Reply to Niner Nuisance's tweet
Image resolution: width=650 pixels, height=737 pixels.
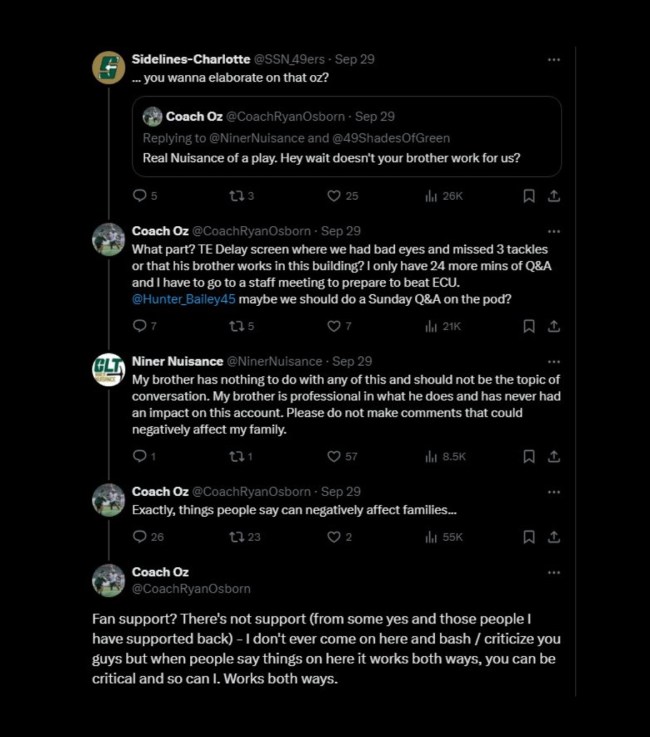coord(139,456)
